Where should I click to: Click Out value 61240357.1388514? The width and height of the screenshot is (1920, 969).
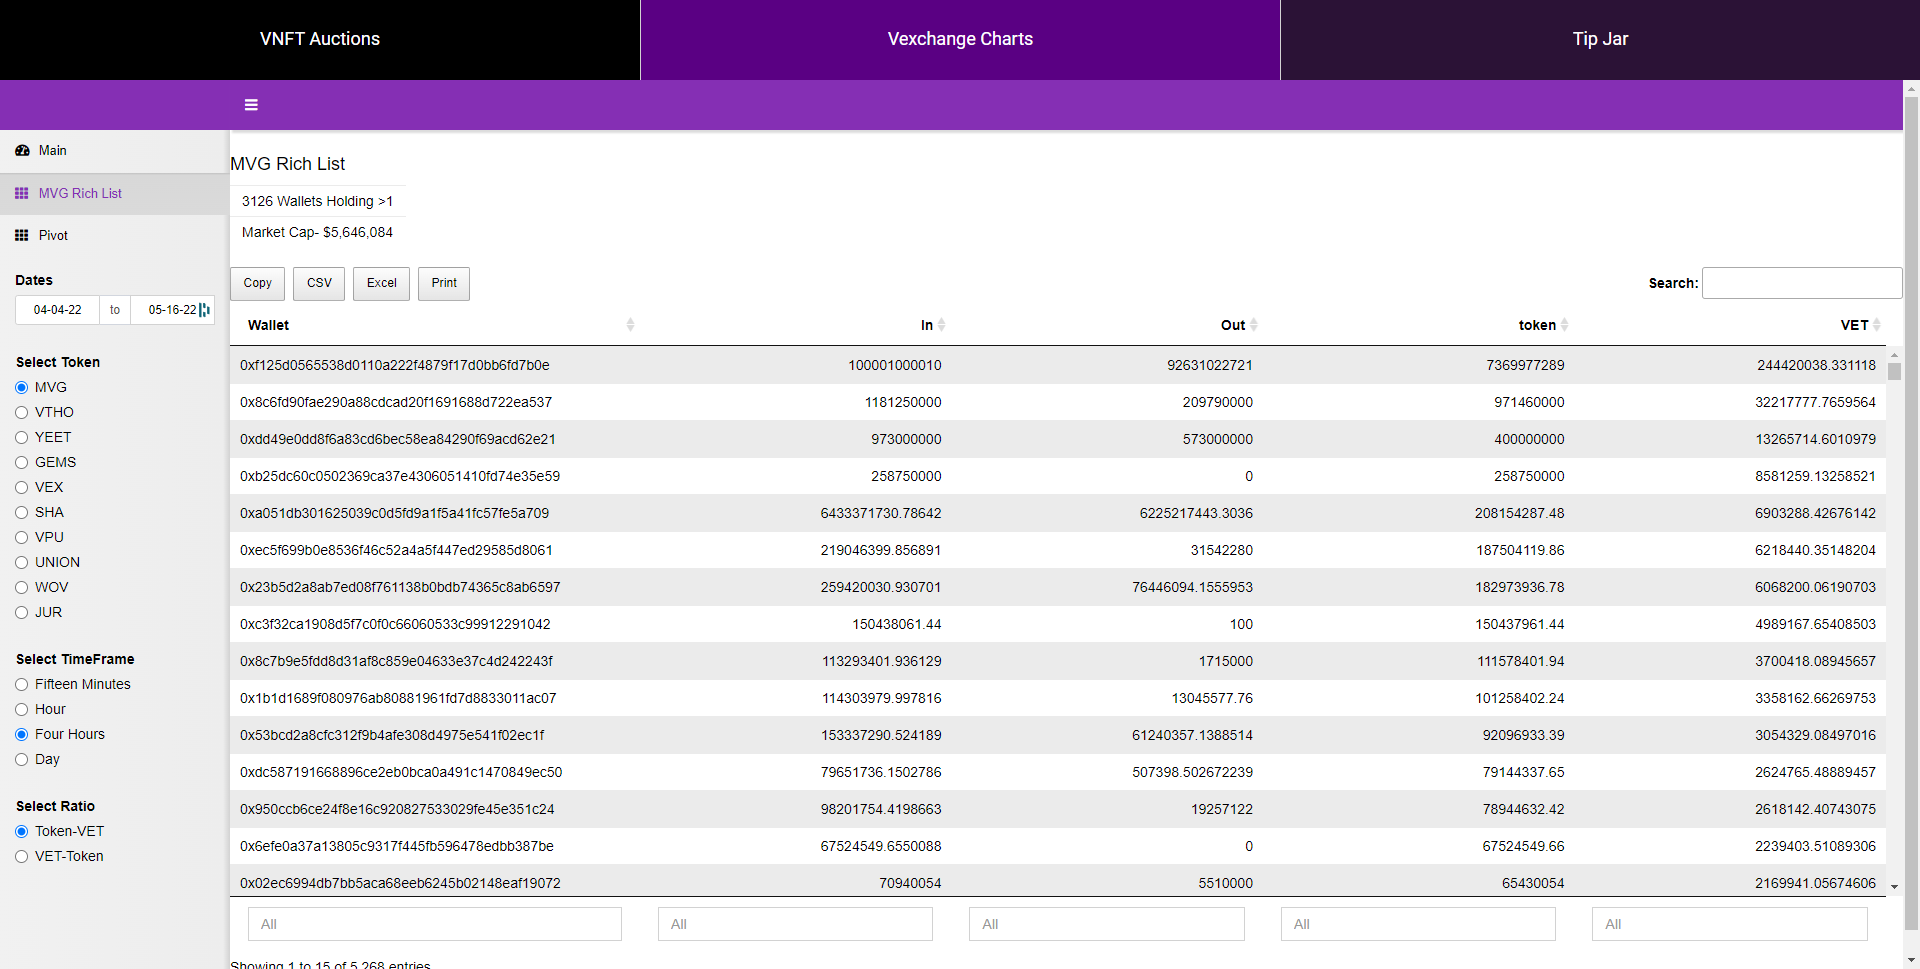point(1192,736)
